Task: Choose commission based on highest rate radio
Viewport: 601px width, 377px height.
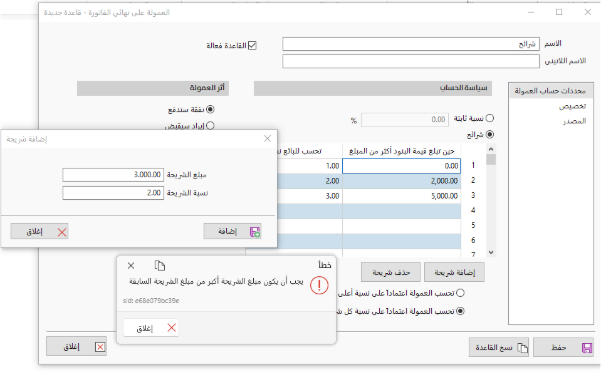Action: (x=460, y=293)
